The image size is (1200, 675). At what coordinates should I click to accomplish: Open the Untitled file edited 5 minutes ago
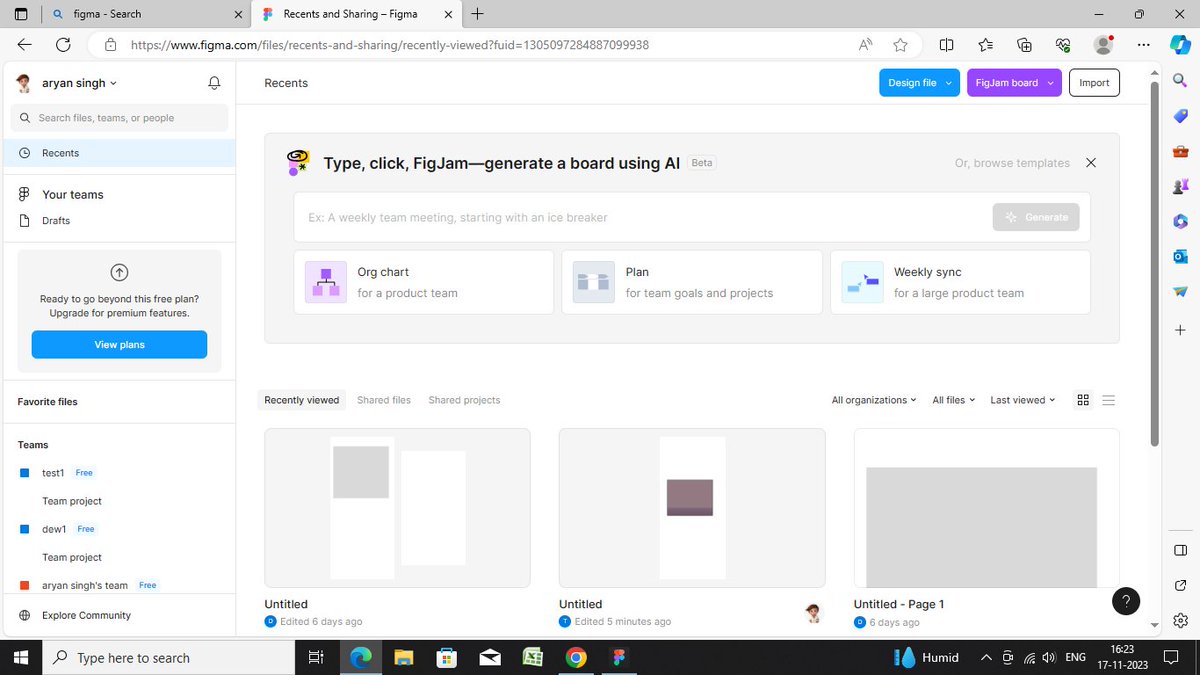point(692,508)
